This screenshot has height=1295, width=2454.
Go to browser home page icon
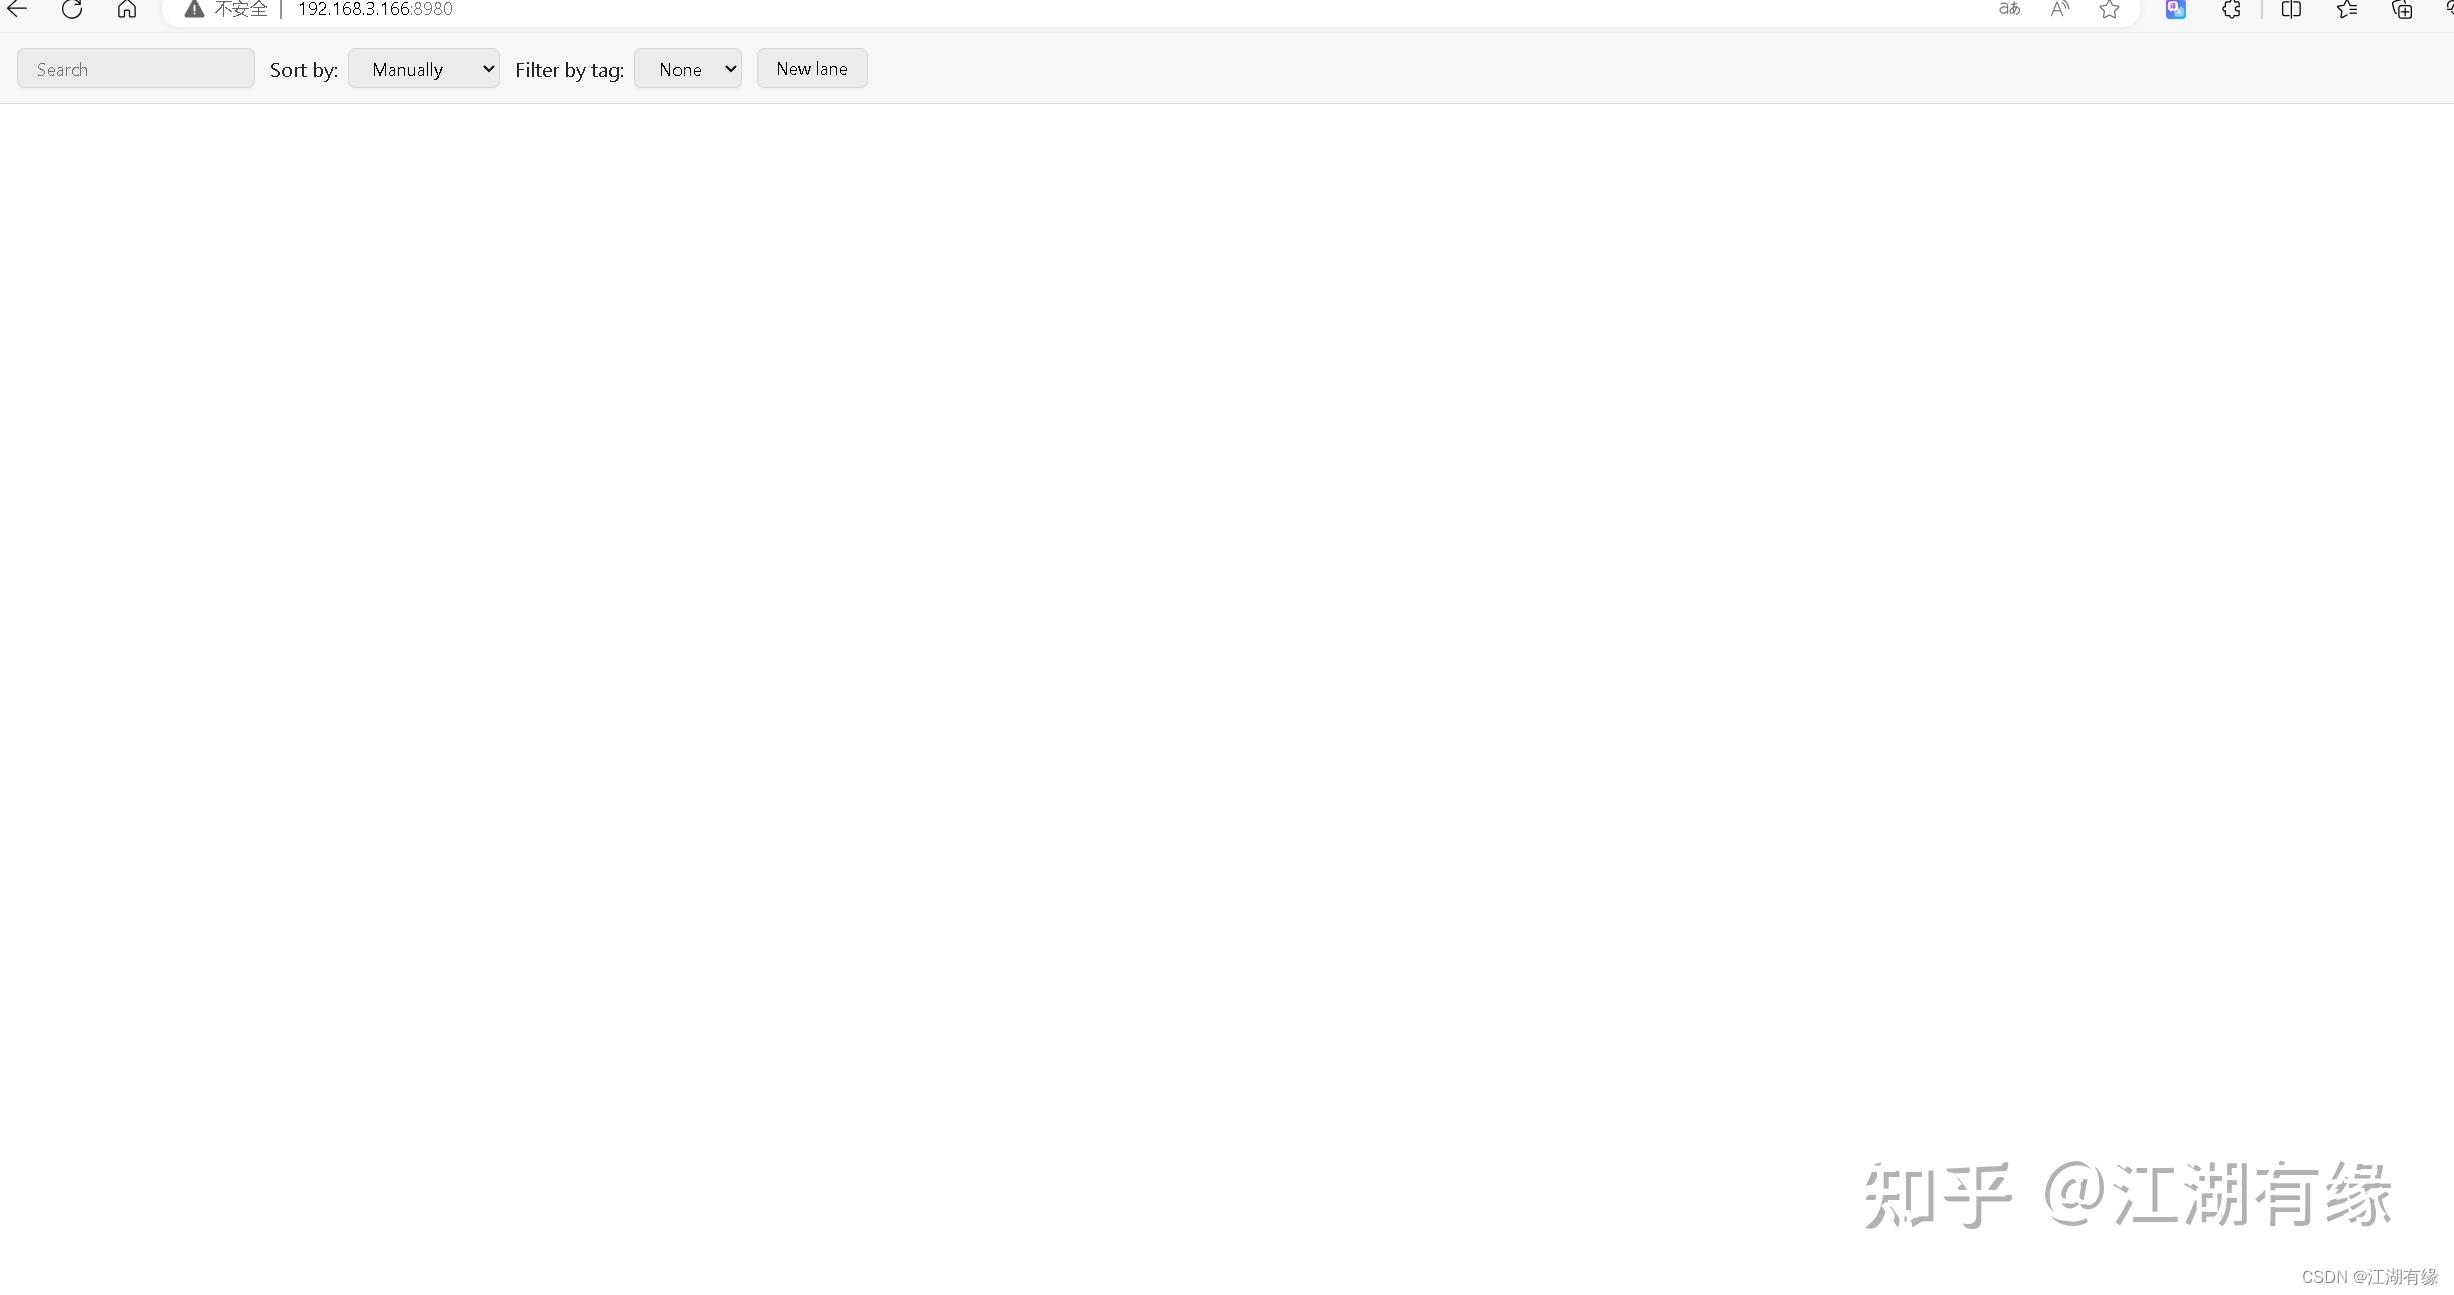[126, 9]
